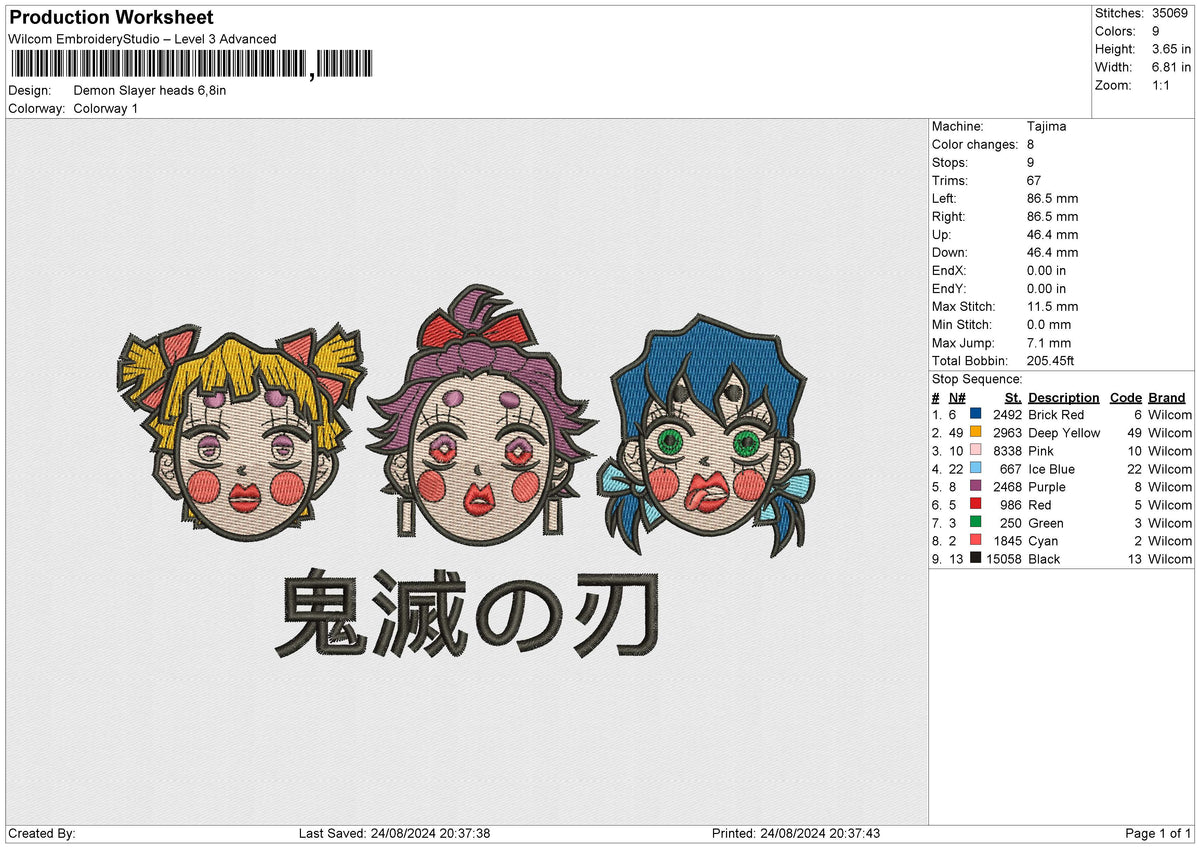Click the St. column header

[1014, 398]
